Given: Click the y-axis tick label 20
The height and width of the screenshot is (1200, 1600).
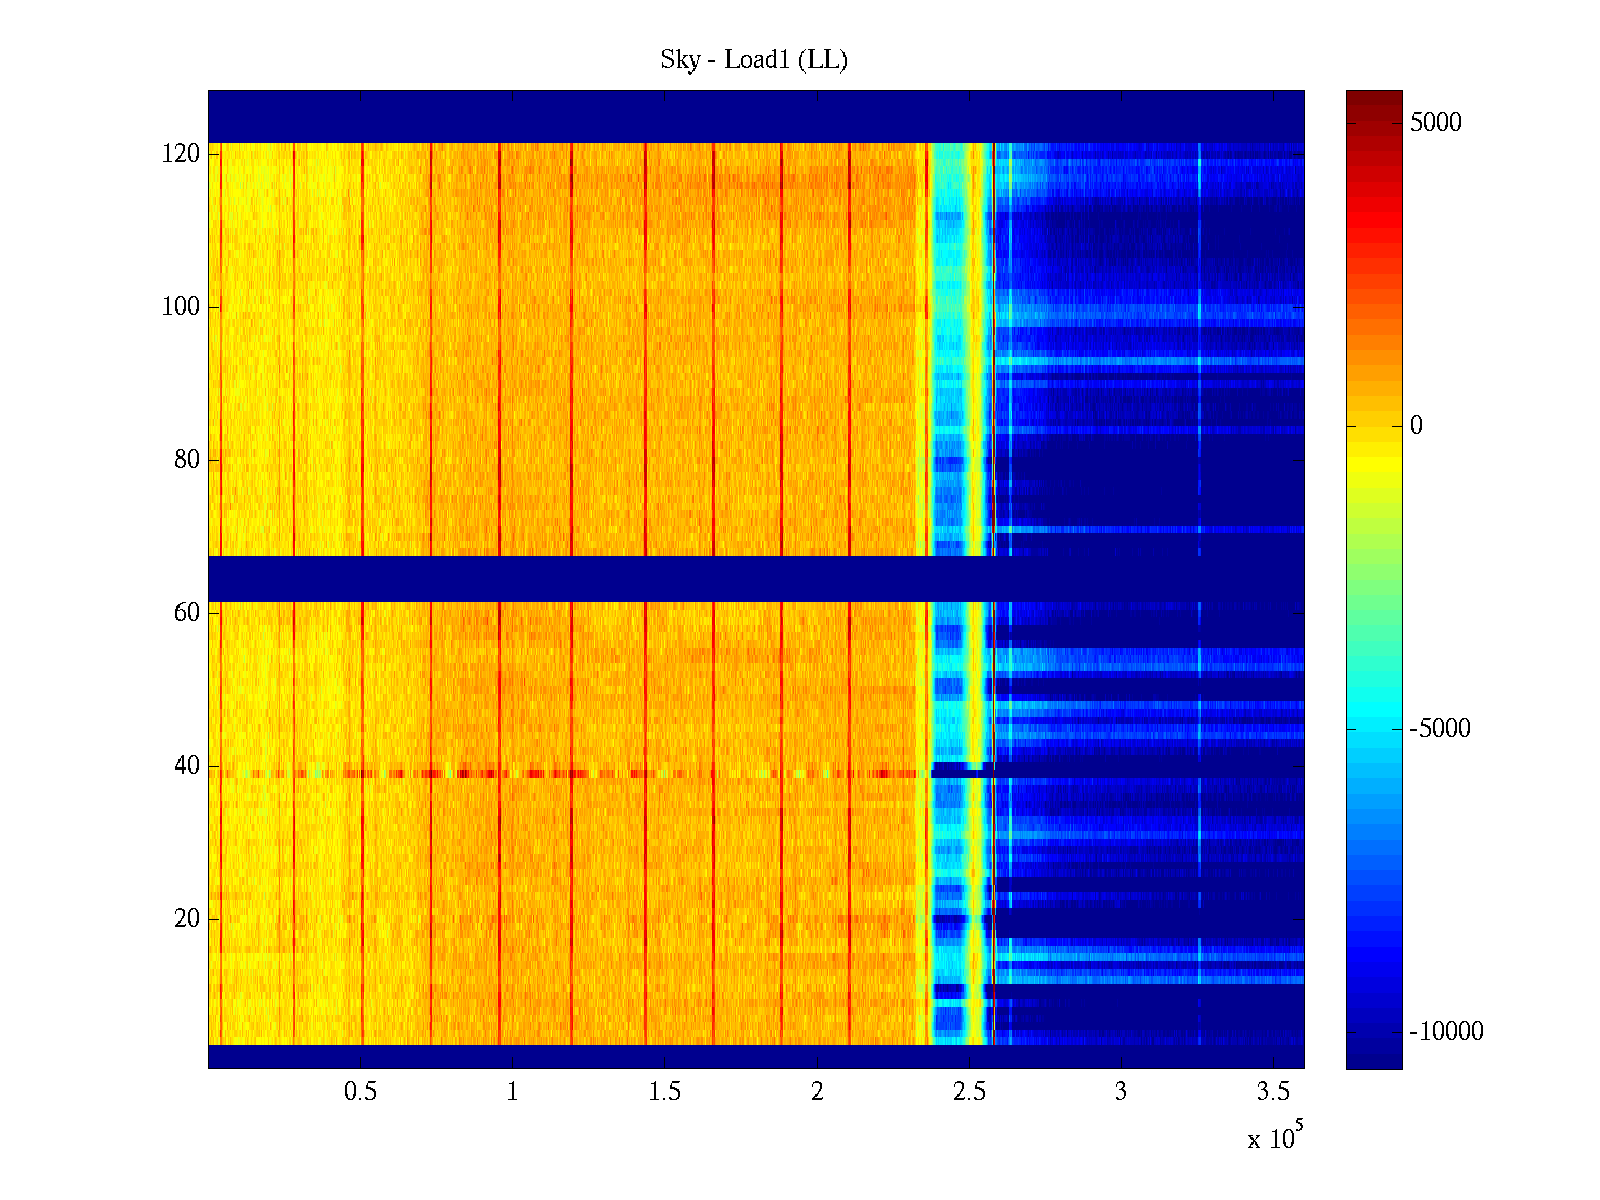Looking at the screenshot, I should [x=187, y=919].
